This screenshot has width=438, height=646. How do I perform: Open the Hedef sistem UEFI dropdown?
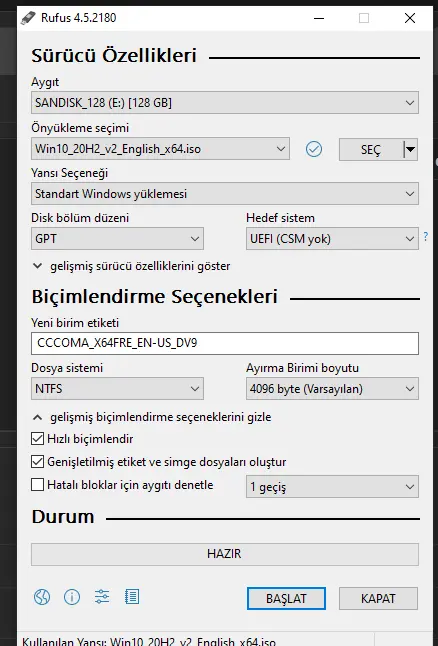(x=332, y=239)
